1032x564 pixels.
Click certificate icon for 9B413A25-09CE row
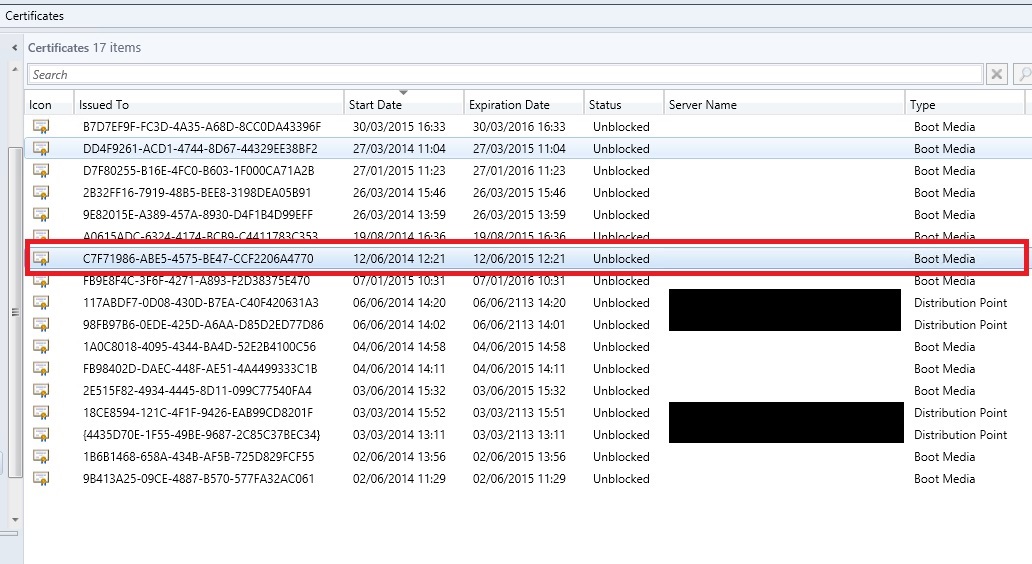click(41, 479)
